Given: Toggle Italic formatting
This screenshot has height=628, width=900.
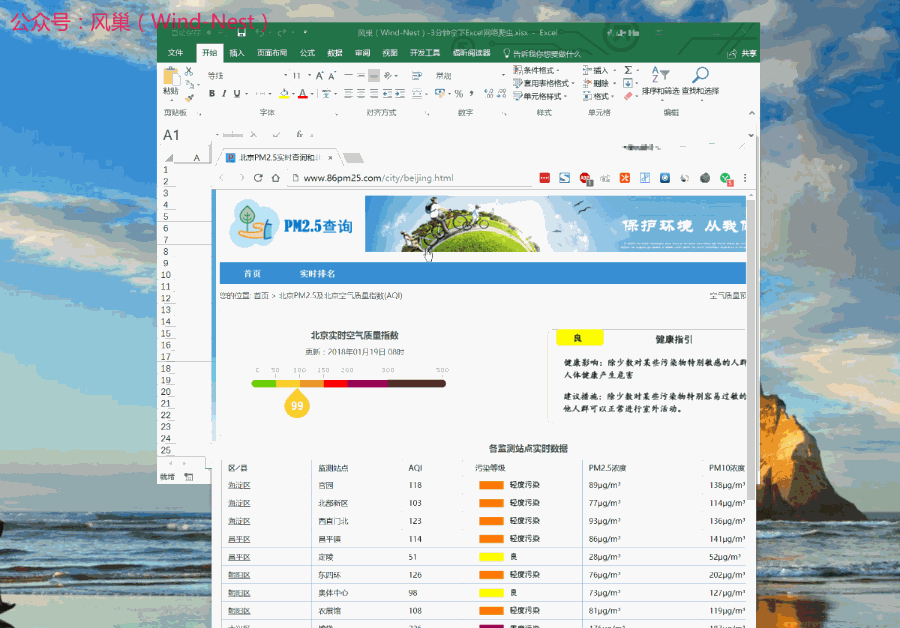Looking at the screenshot, I should (224, 94).
